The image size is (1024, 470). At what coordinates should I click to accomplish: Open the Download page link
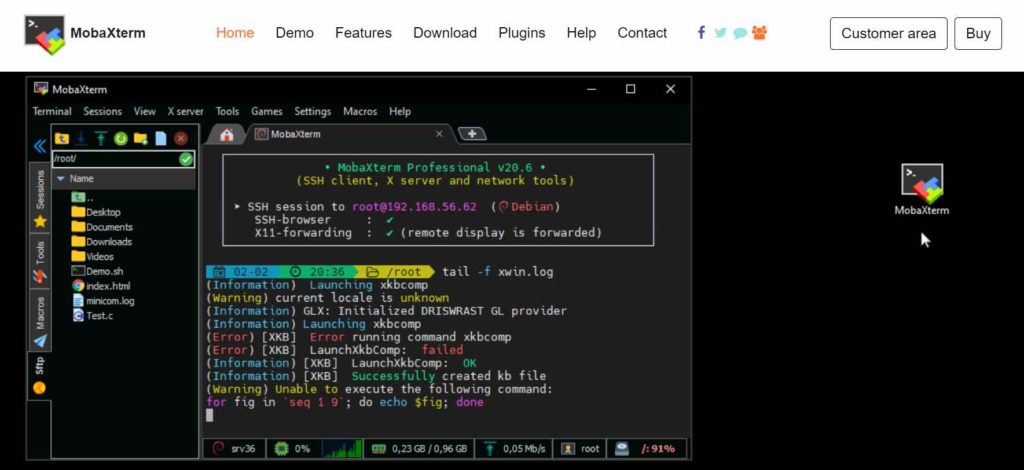pyautogui.click(x=445, y=33)
